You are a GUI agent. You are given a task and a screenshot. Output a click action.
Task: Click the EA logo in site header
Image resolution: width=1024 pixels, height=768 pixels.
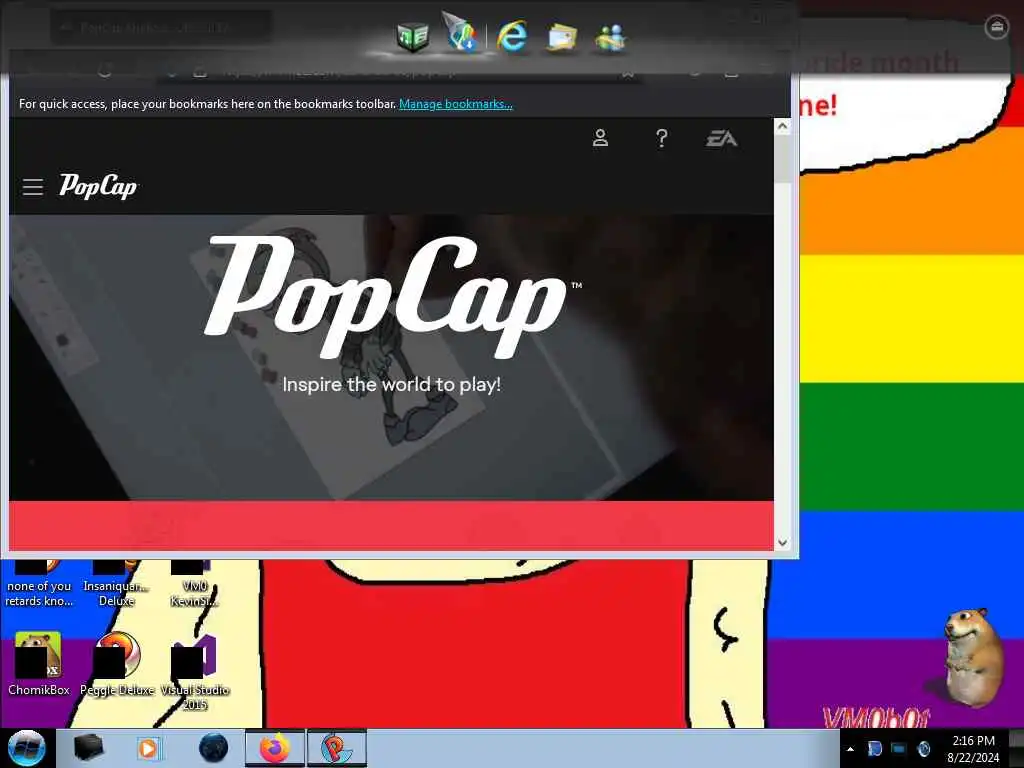point(722,138)
